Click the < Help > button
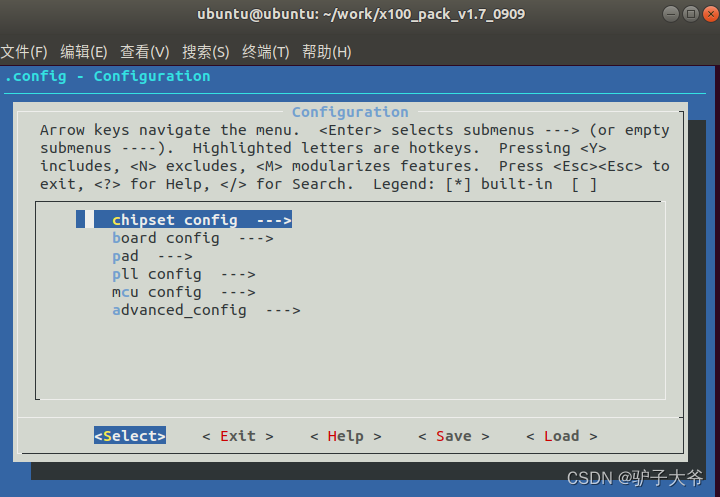 coord(346,436)
